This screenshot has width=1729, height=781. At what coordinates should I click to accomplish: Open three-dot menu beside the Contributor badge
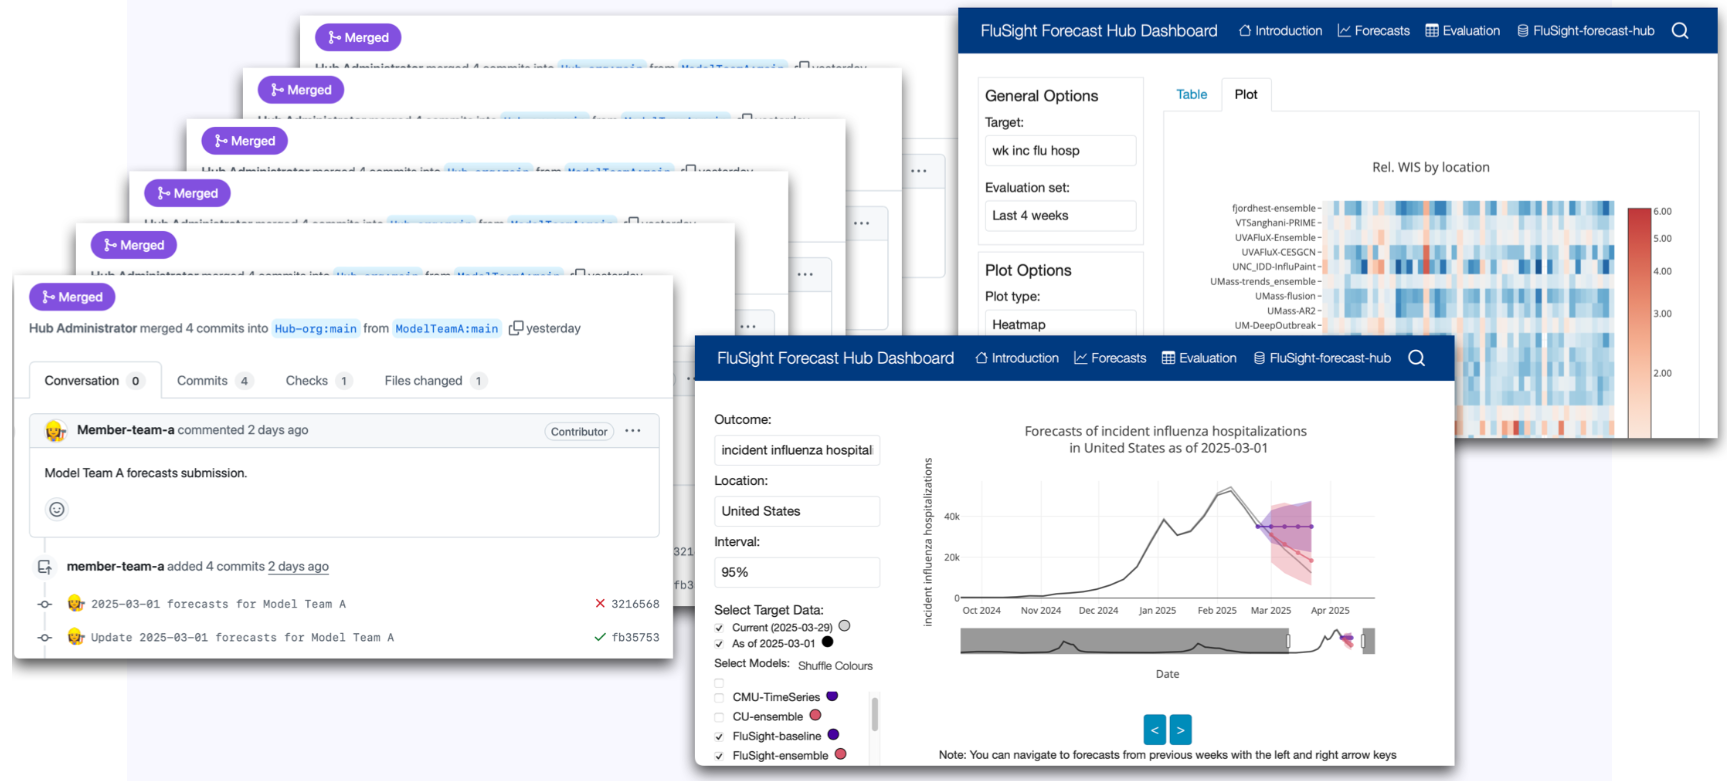(633, 431)
